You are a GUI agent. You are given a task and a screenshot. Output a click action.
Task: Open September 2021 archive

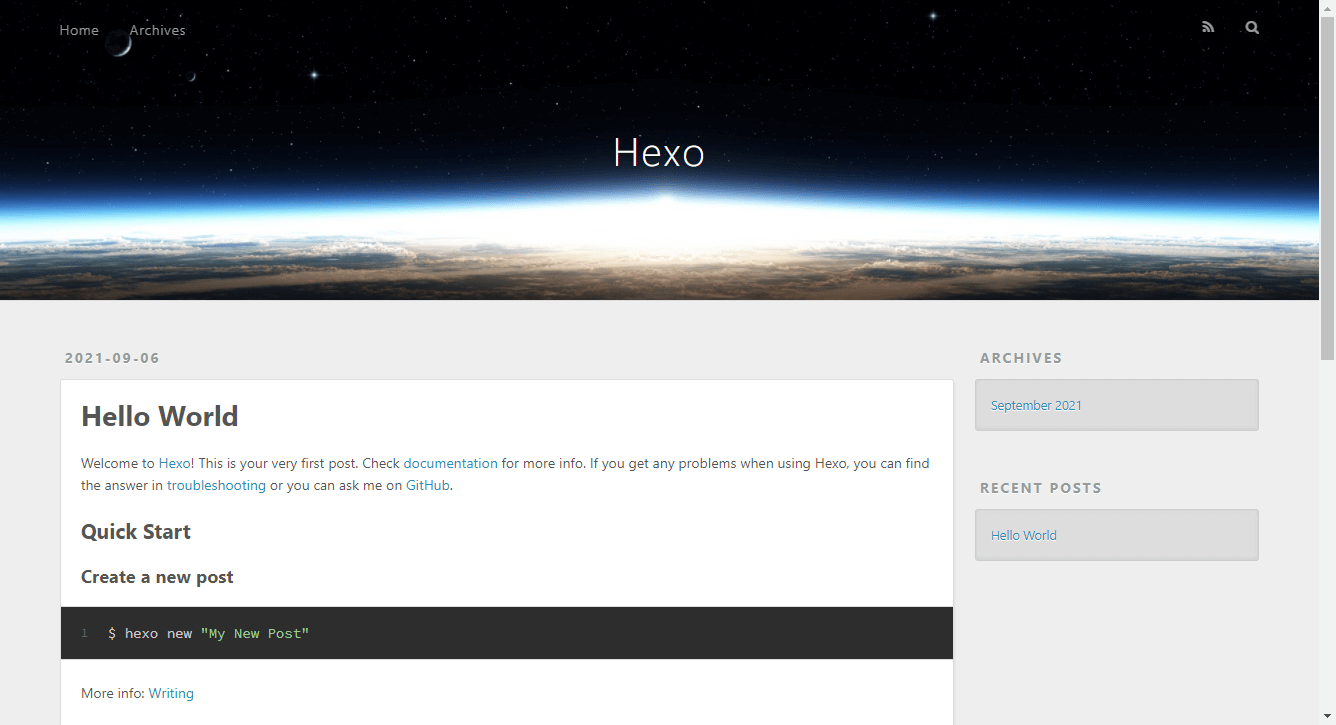click(x=1036, y=405)
